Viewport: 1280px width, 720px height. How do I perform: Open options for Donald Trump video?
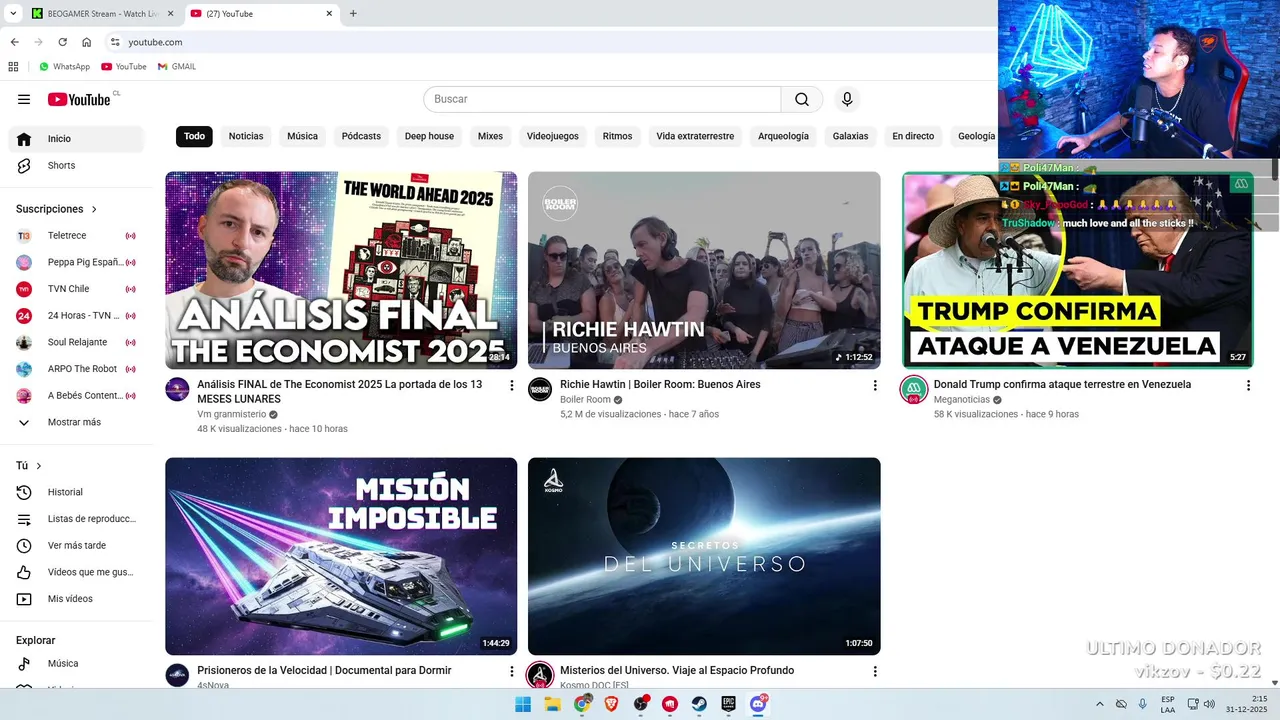1248,385
